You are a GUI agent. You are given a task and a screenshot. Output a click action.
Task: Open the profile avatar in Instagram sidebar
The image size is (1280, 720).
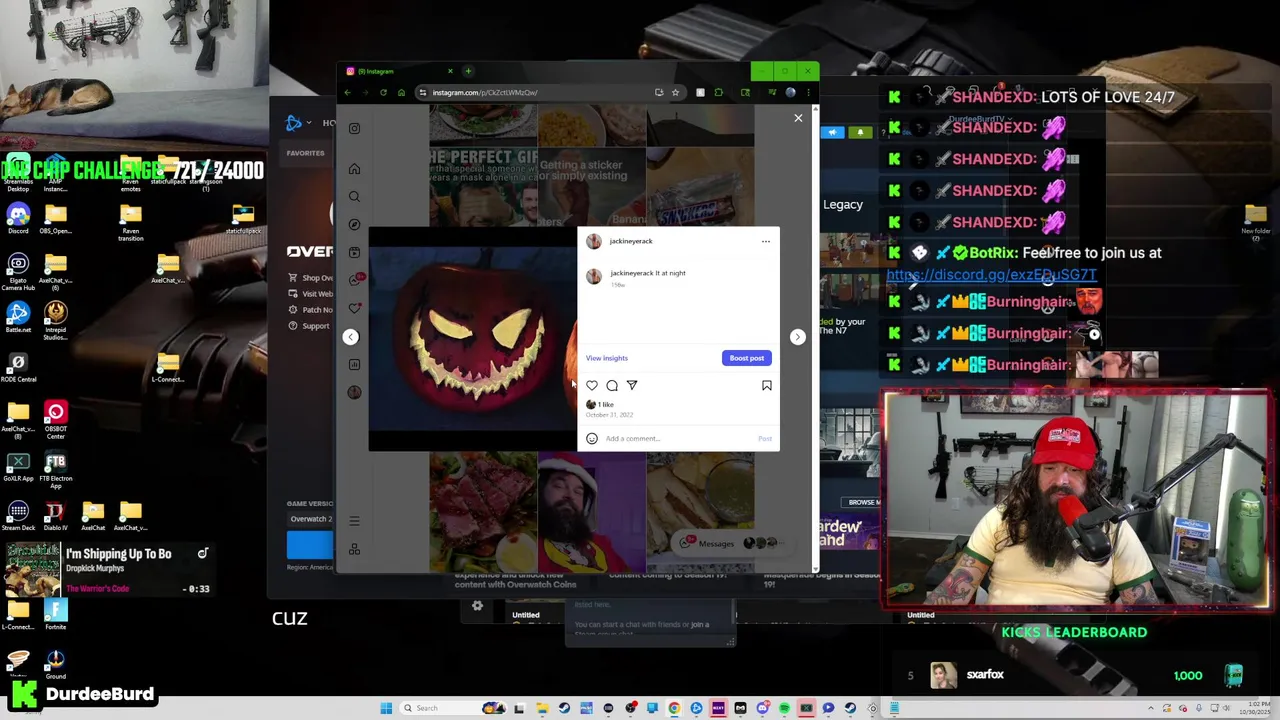click(x=354, y=392)
